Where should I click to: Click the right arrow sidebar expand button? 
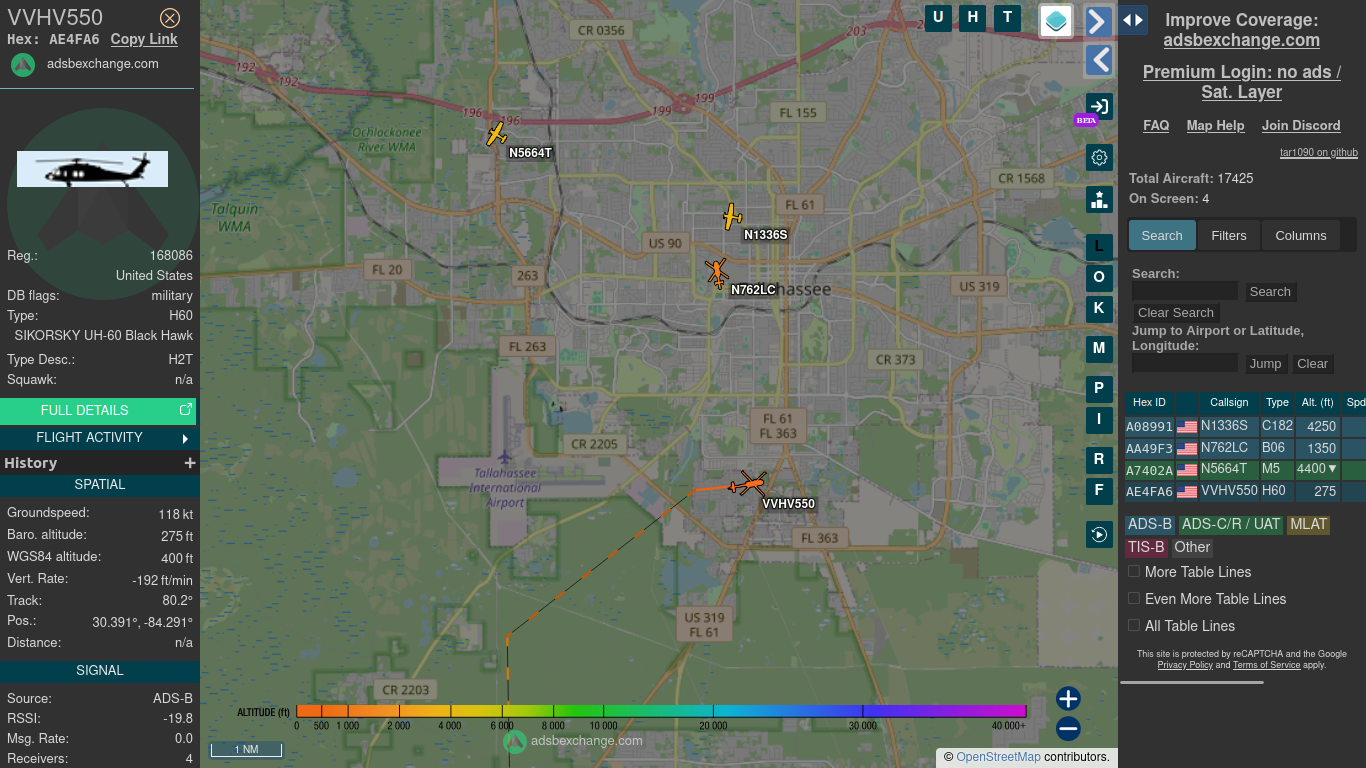(1099, 22)
